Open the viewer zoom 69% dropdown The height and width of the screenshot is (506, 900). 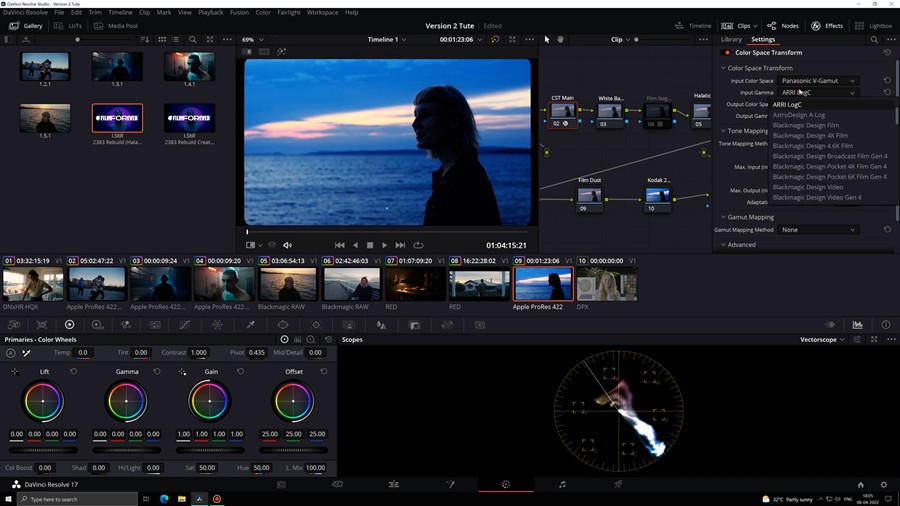click(x=253, y=40)
